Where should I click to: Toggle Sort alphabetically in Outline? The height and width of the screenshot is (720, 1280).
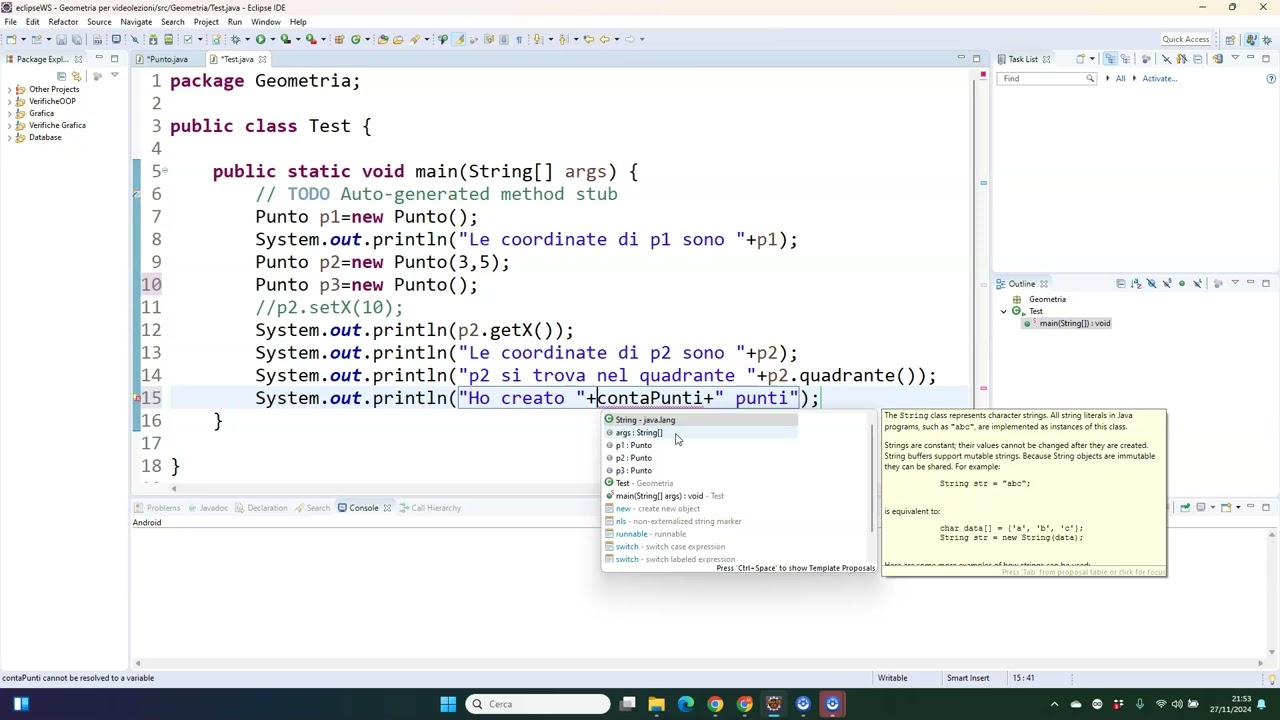(1136, 284)
